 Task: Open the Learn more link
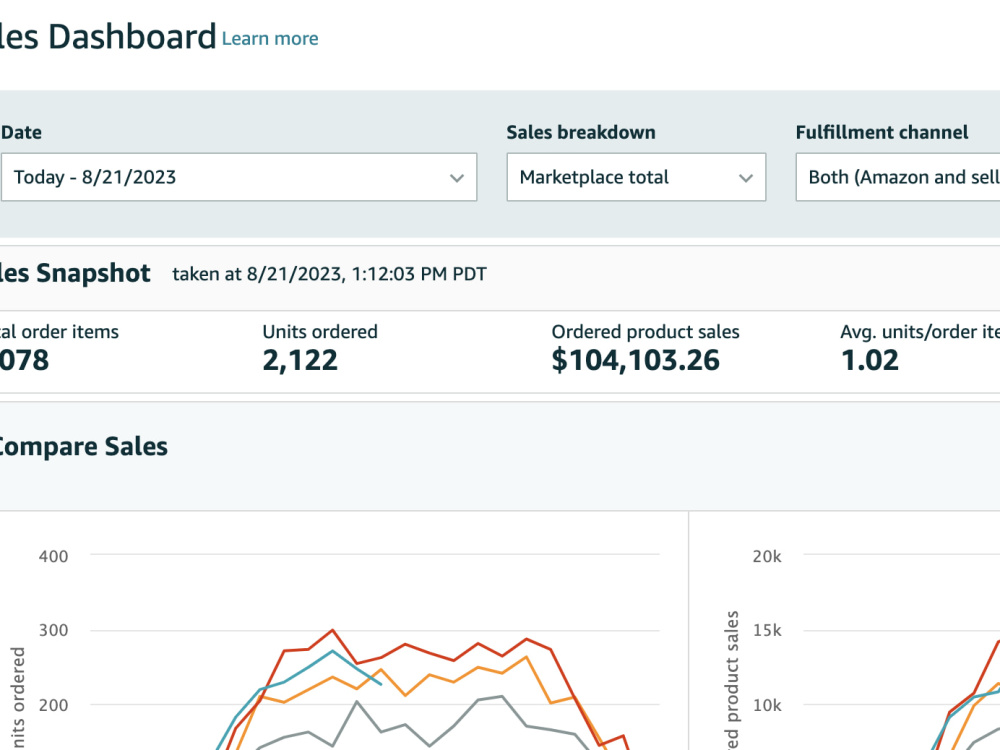tap(270, 38)
